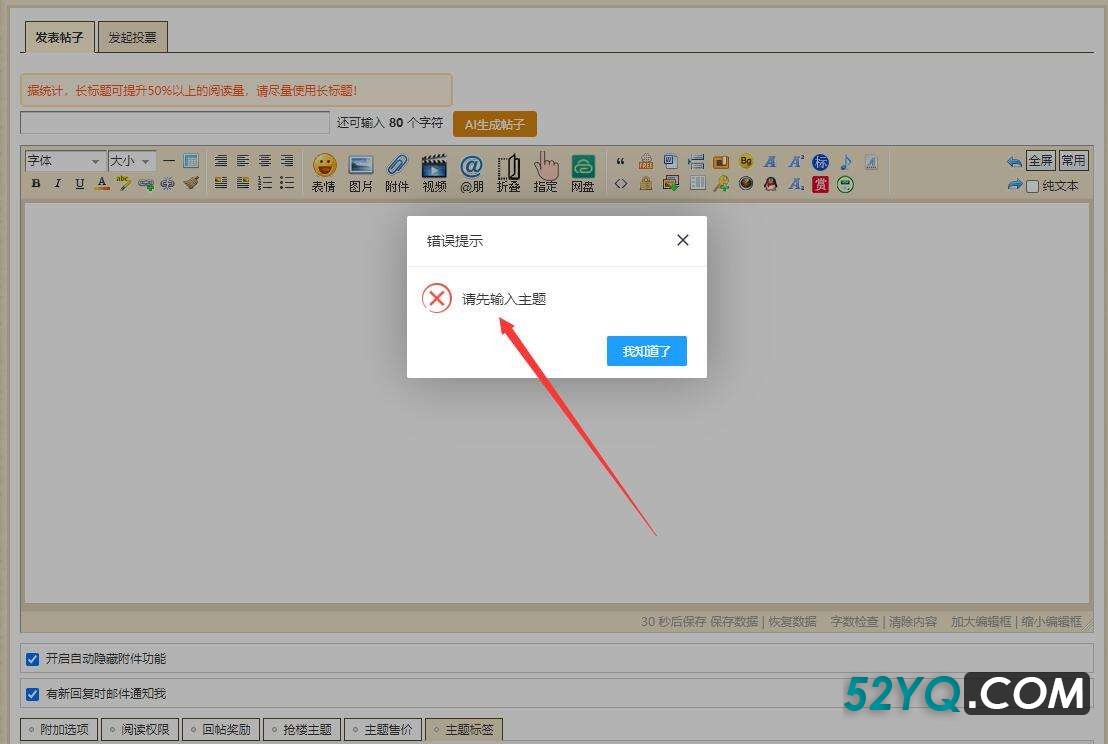
Task: Disable 有新回复时邮件通知我 checkbox
Action: pos(32,694)
